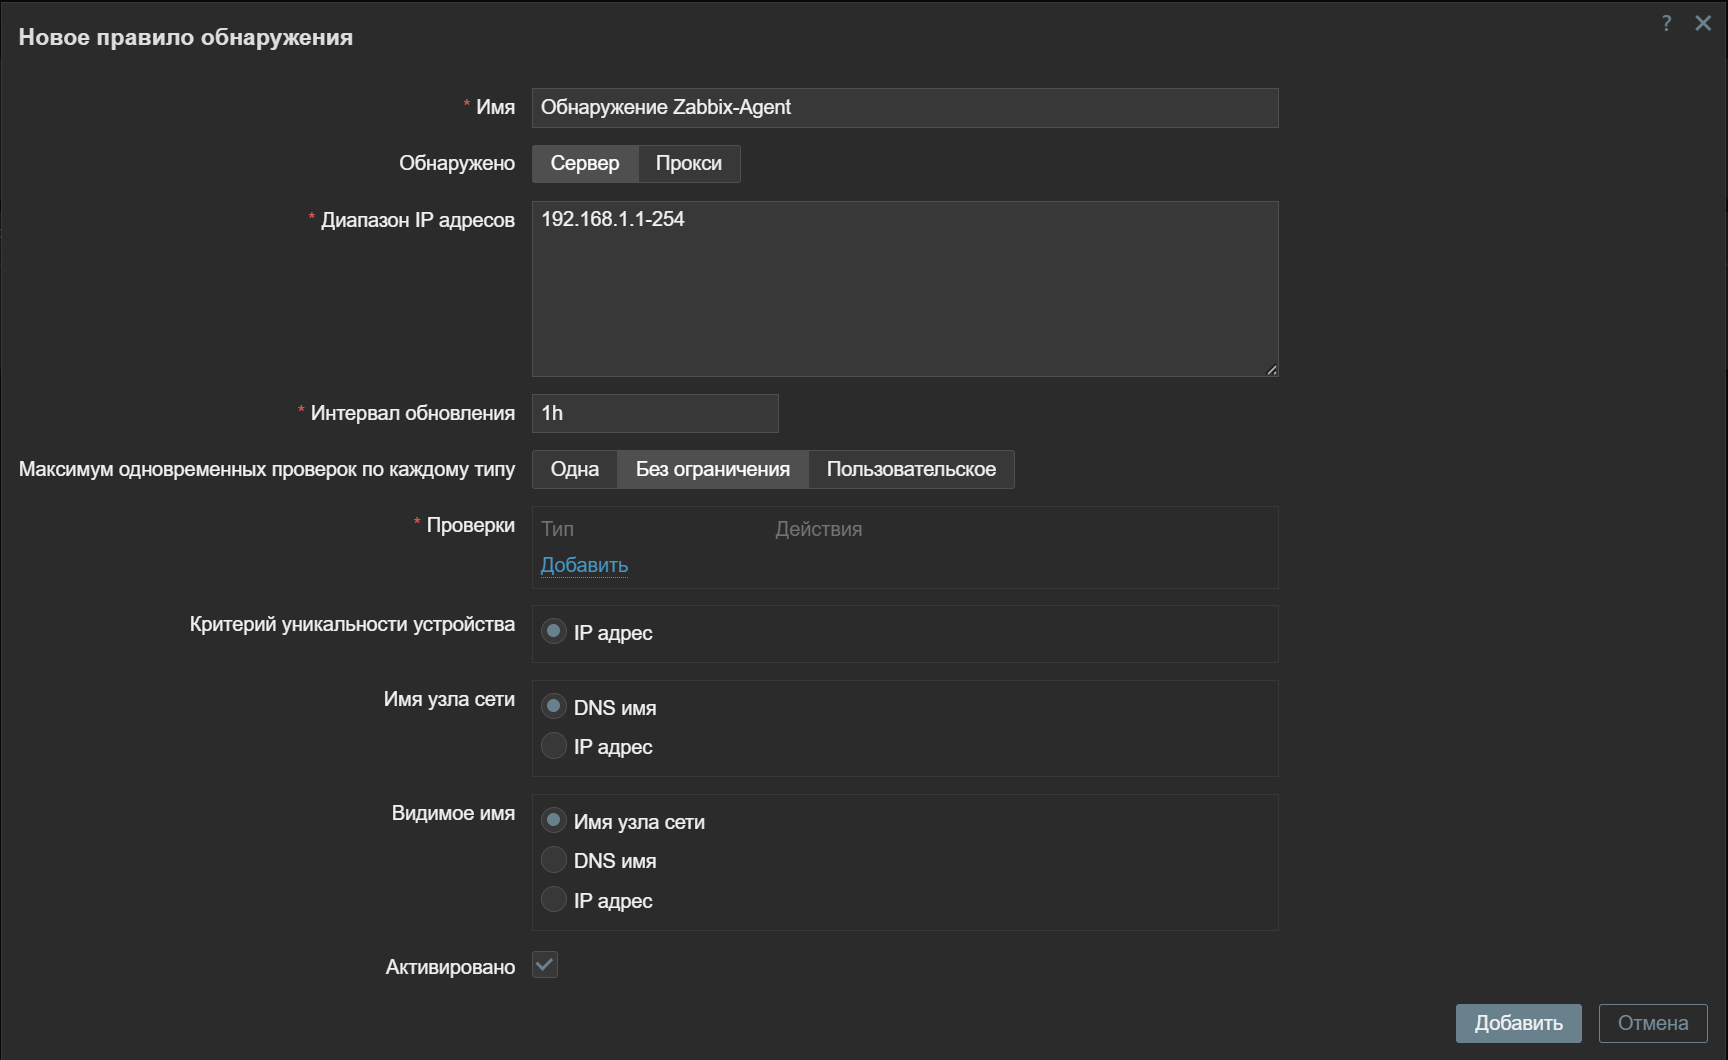The image size is (1728, 1060).
Task: Select IP адрес for host name
Action: tap(554, 746)
